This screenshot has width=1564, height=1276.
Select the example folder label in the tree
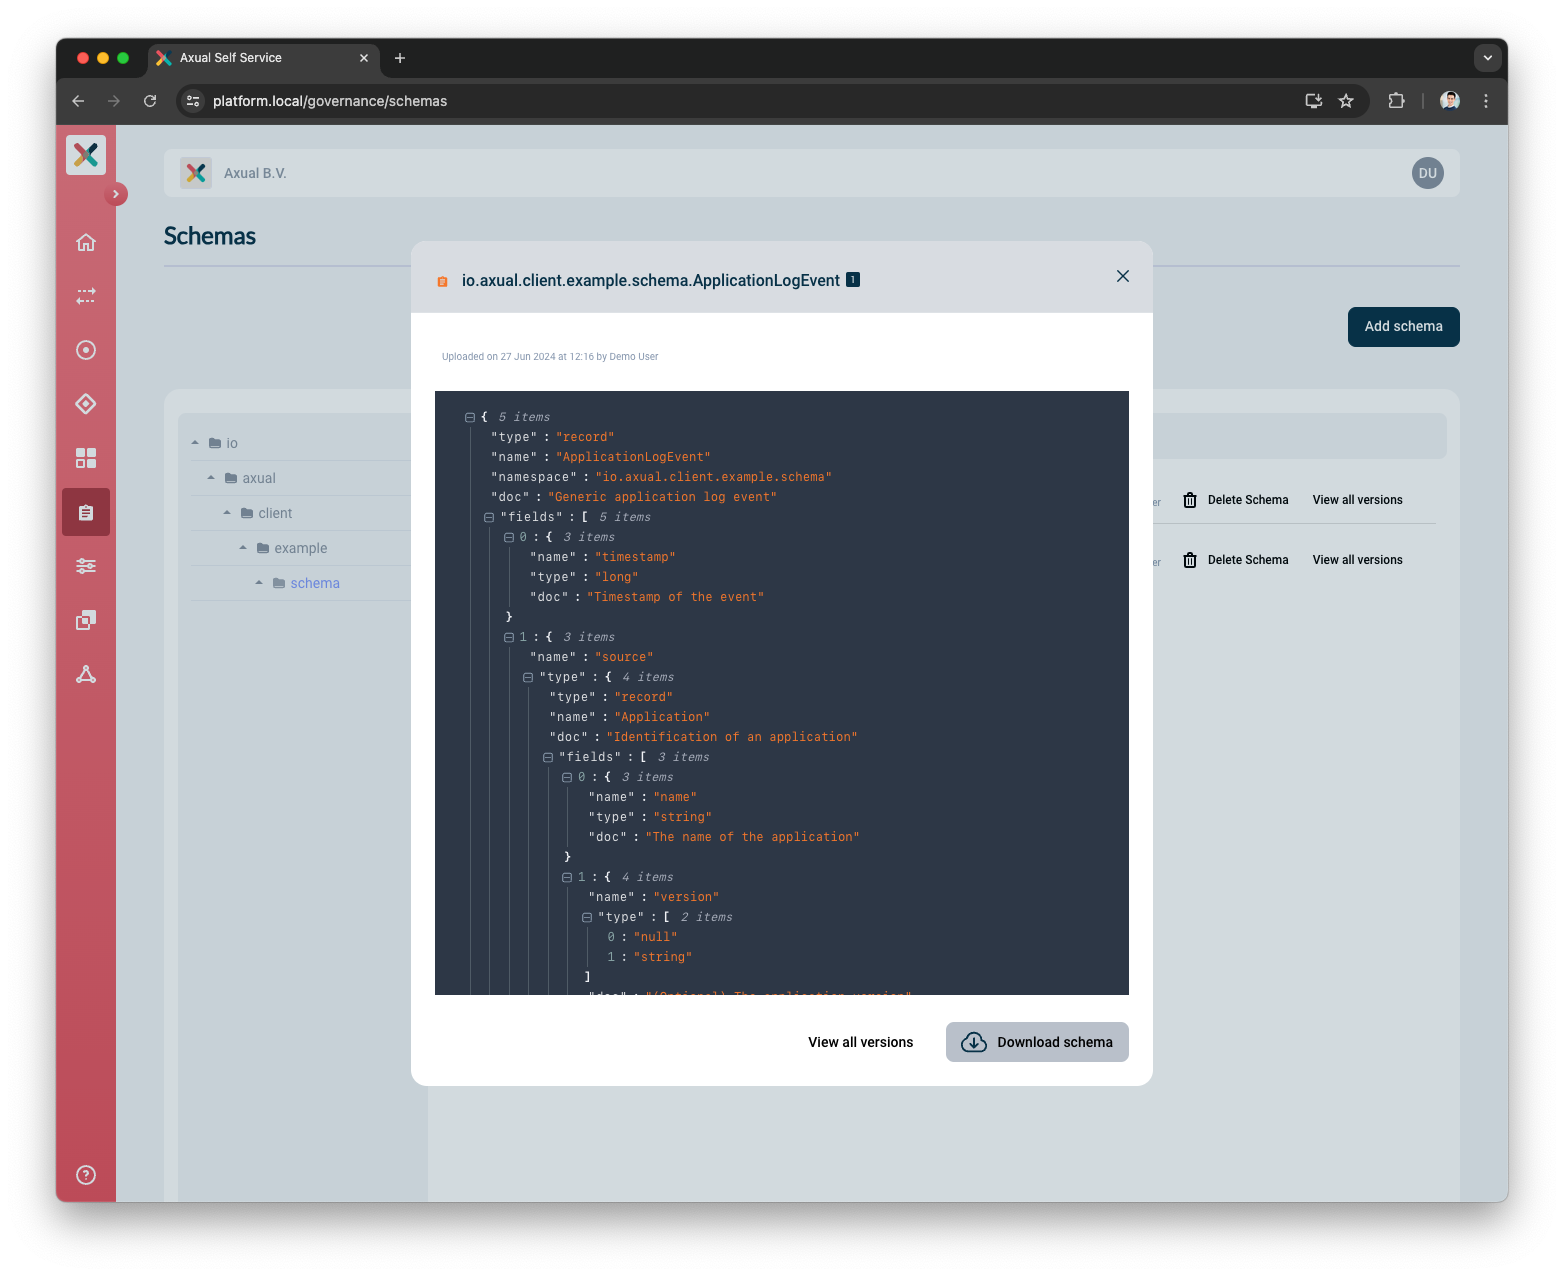pos(301,548)
